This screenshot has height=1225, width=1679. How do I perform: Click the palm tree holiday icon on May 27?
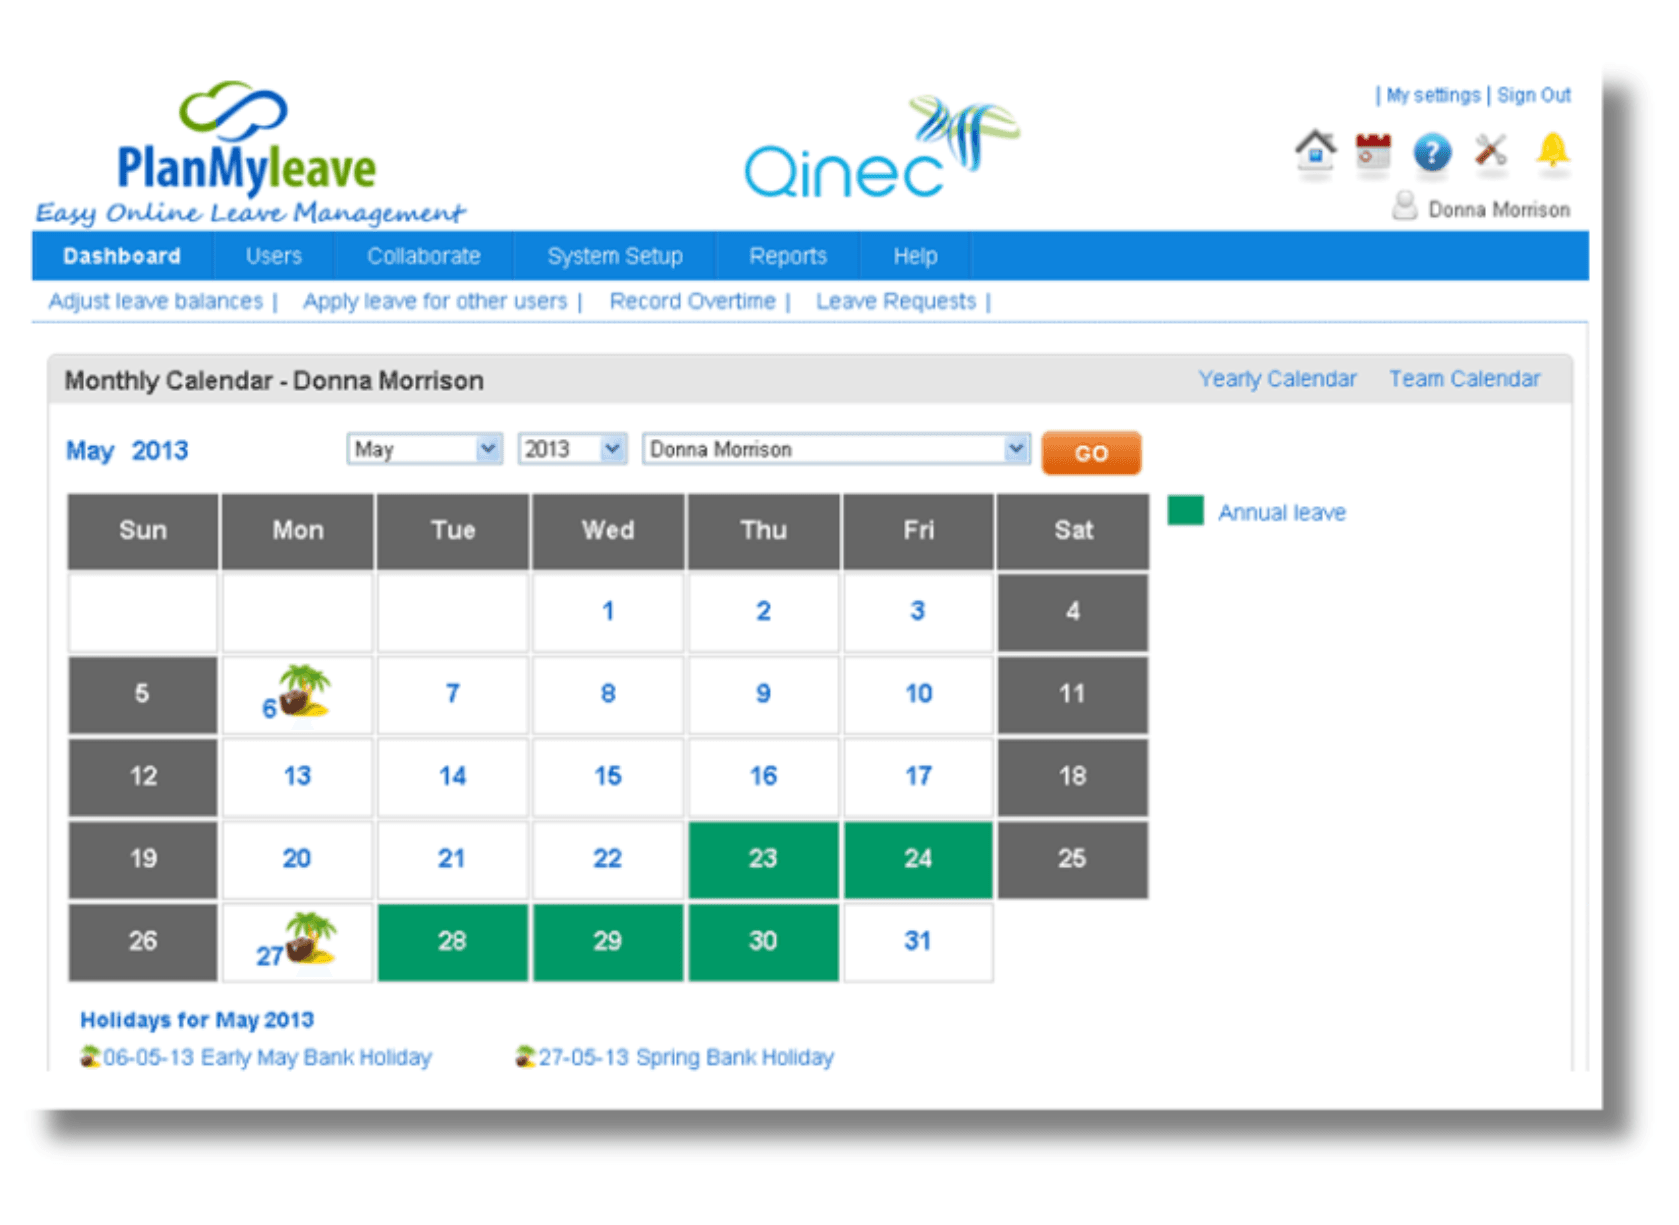coord(310,938)
